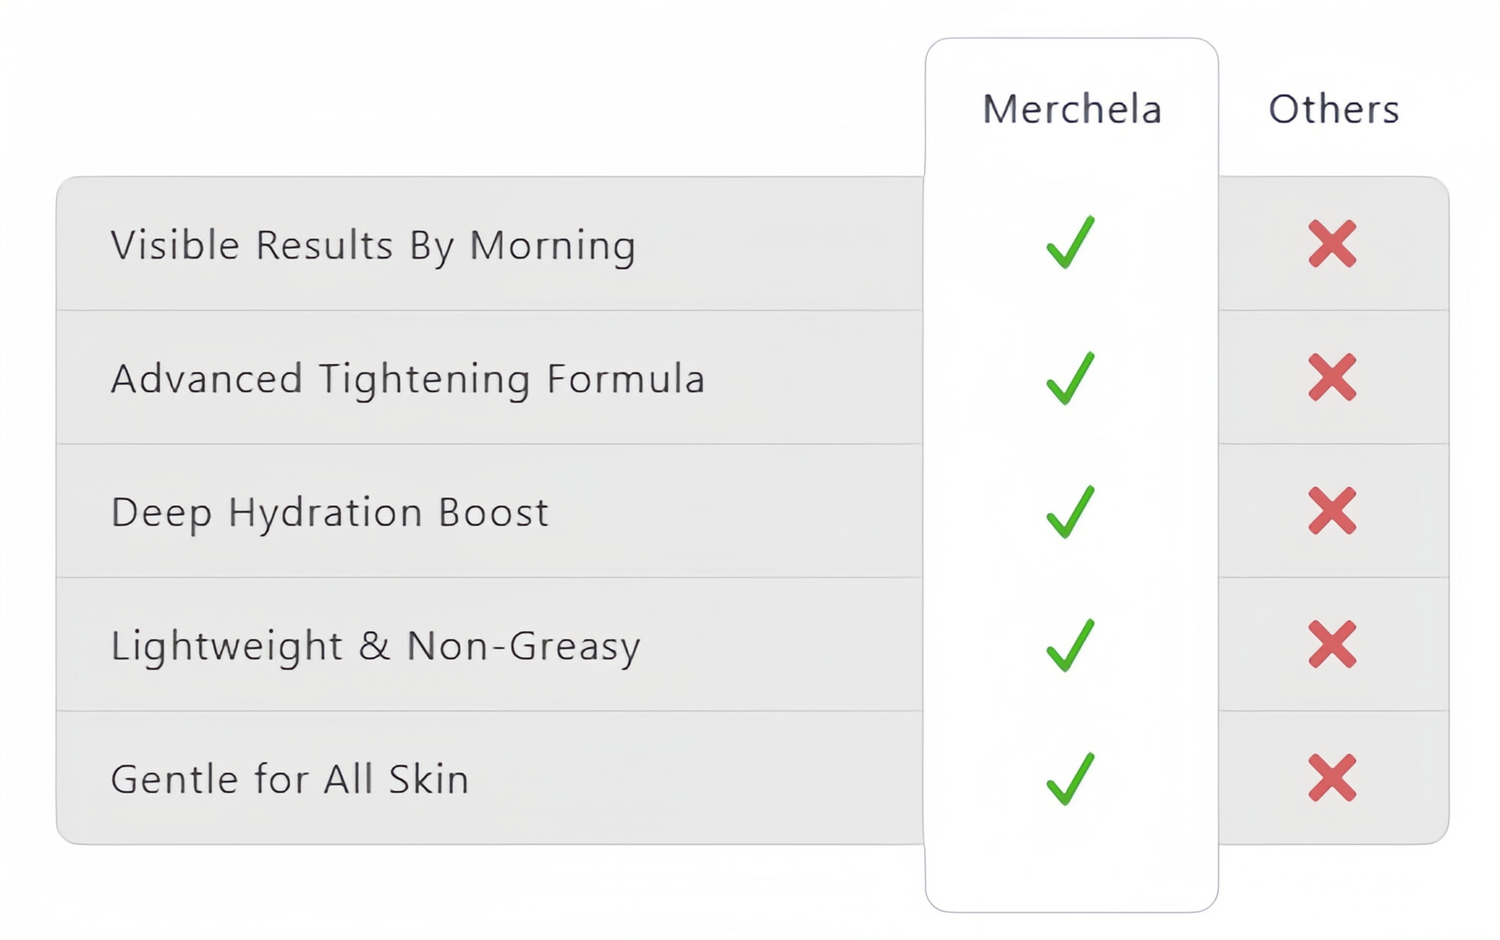Select the Others column header

point(1334,109)
